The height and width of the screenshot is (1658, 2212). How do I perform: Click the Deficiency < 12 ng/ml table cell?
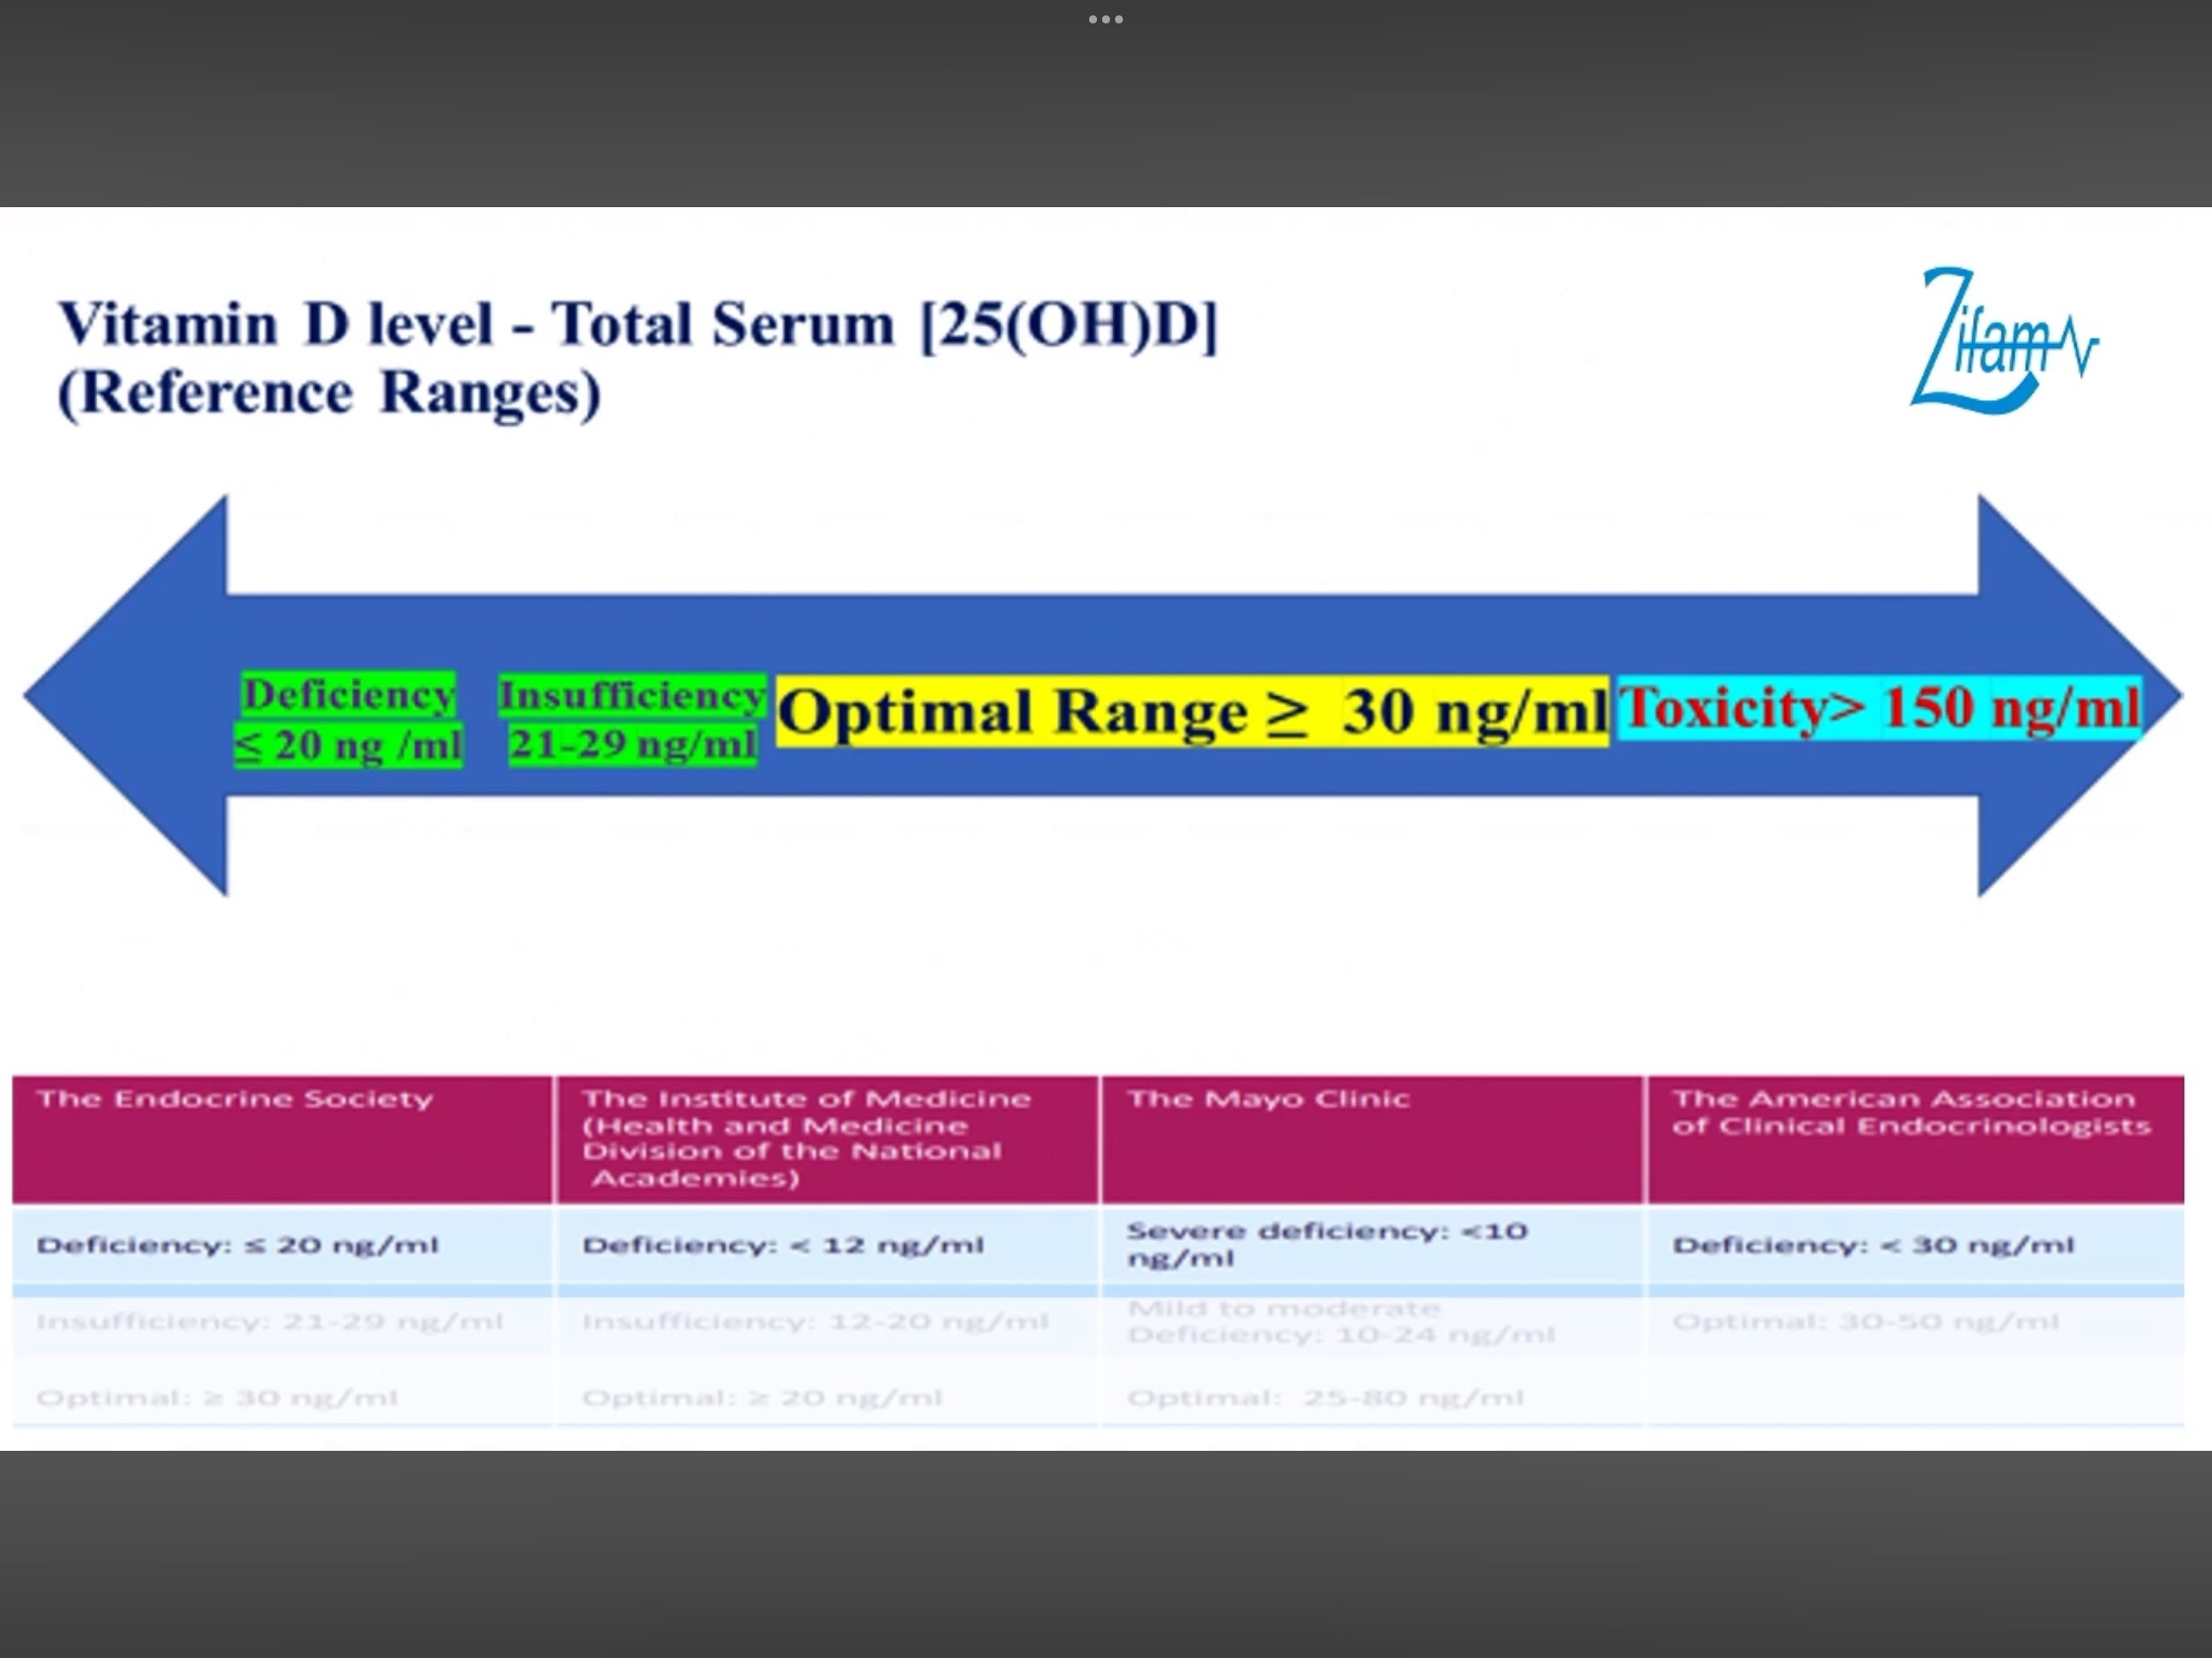point(783,1245)
